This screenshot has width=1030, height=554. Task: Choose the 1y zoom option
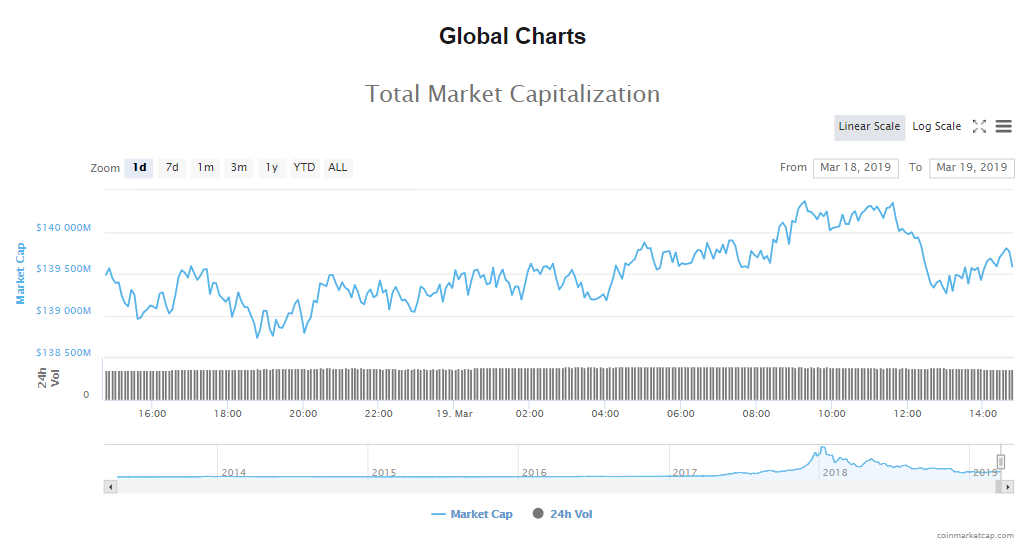271,168
